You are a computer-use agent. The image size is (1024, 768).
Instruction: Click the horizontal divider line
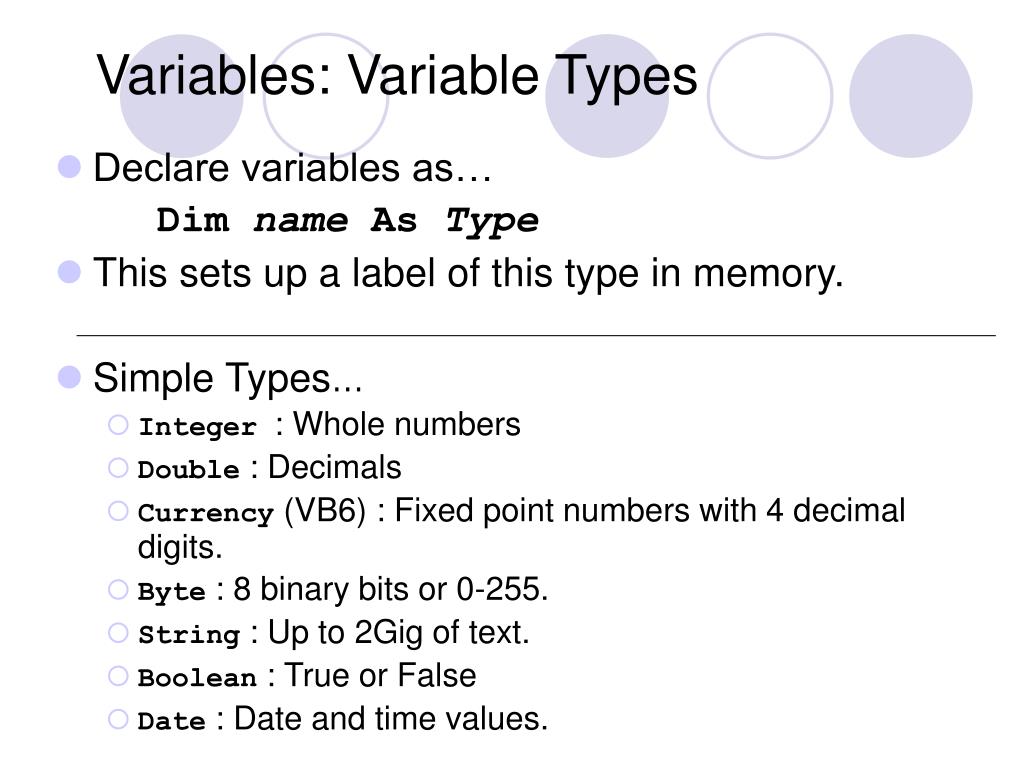point(536,335)
